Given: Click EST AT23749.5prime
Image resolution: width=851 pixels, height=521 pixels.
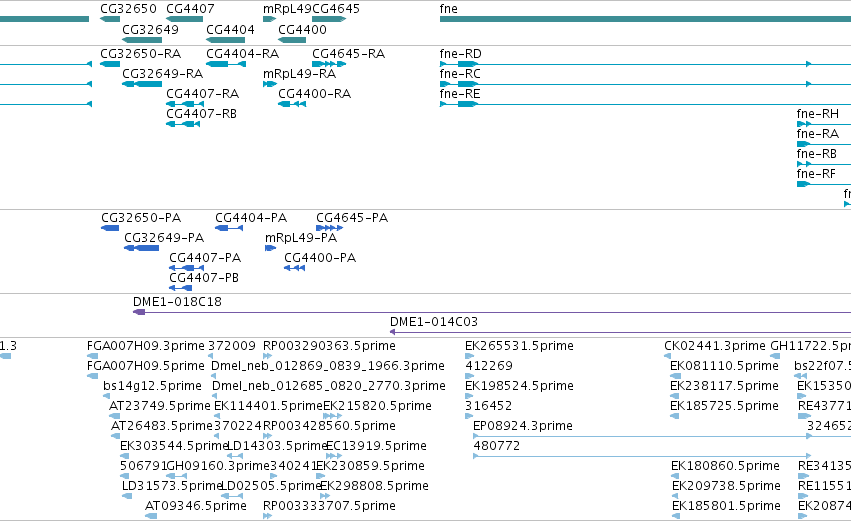Looking at the screenshot, I should [160, 406].
